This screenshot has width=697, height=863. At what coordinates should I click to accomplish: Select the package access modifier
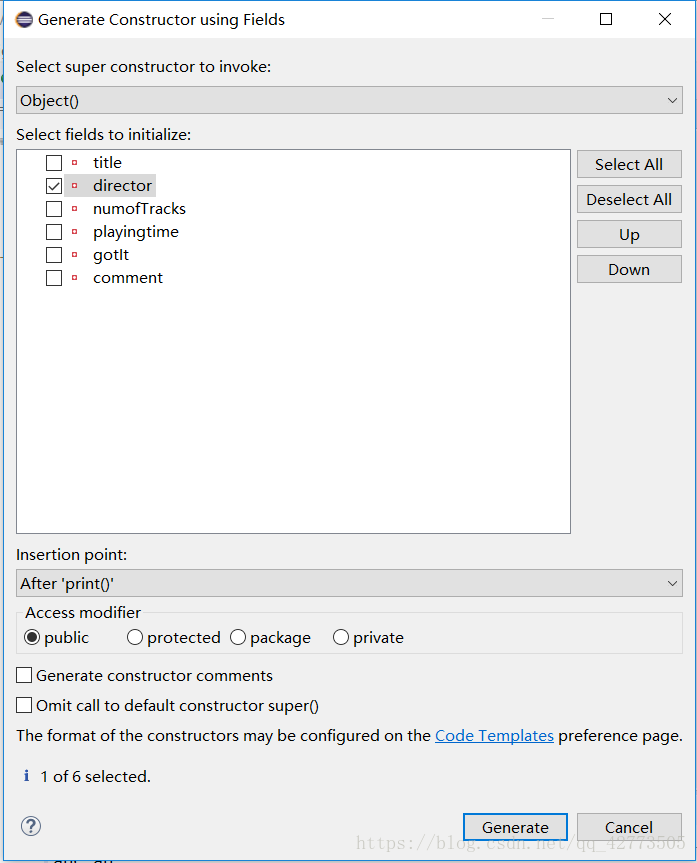click(238, 637)
